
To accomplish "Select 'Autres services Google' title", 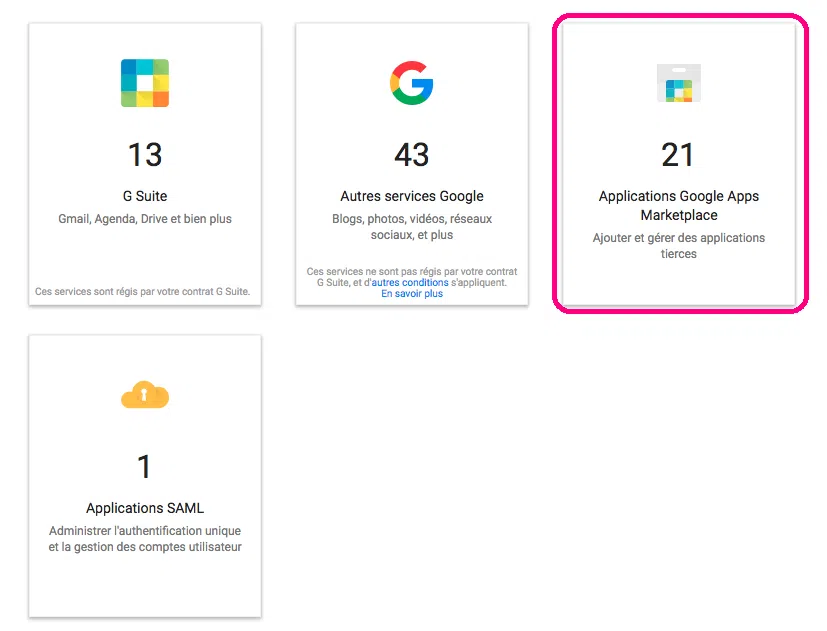I will pos(412,196).
